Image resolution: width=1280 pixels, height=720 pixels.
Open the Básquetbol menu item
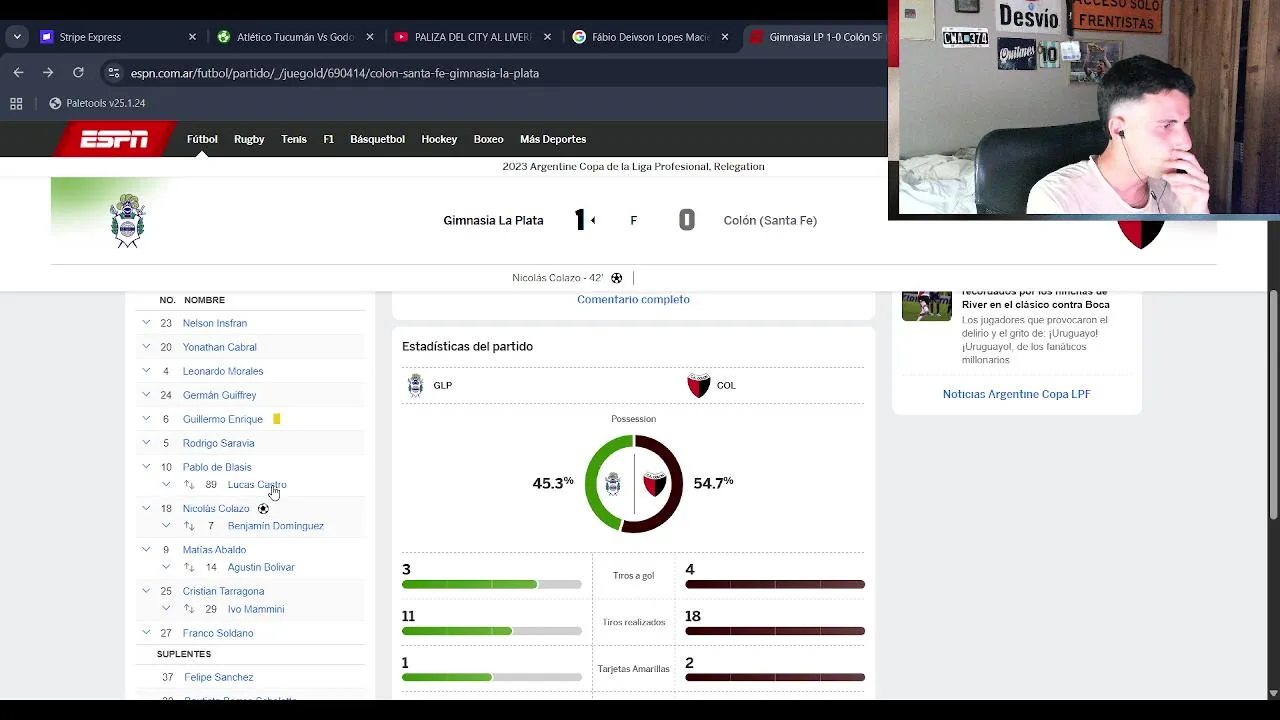(x=377, y=139)
